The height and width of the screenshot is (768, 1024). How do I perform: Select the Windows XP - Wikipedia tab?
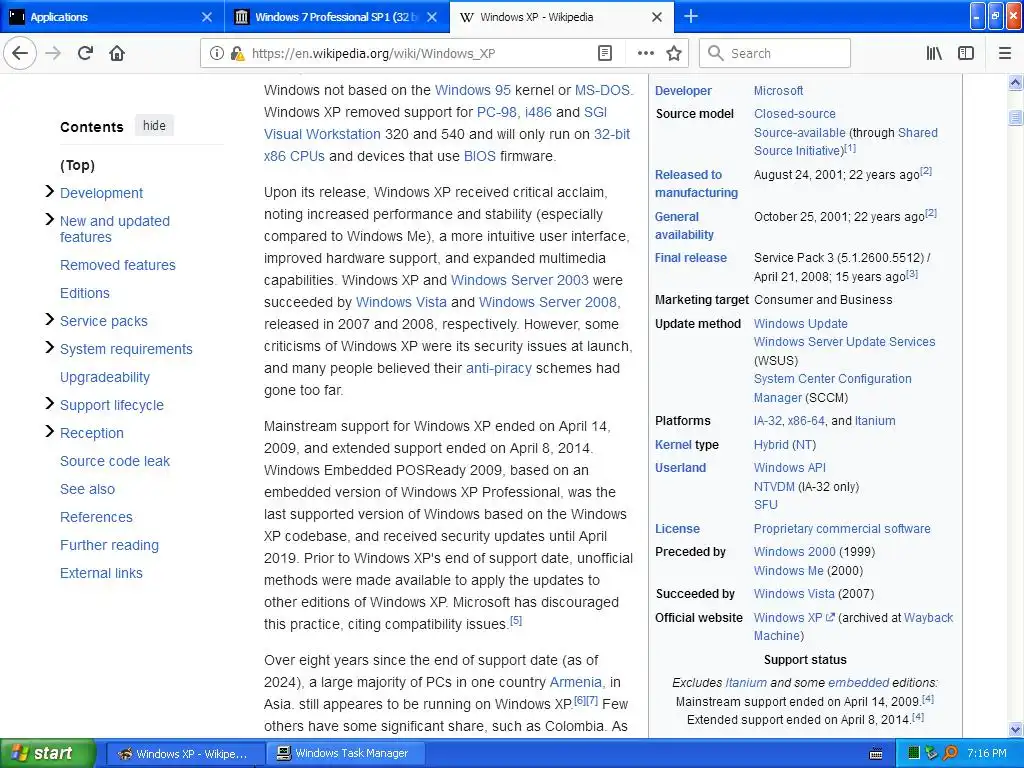tap(562, 17)
